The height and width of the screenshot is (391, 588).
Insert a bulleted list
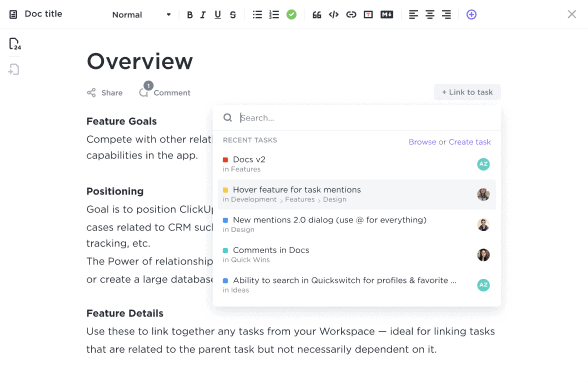[x=257, y=15]
